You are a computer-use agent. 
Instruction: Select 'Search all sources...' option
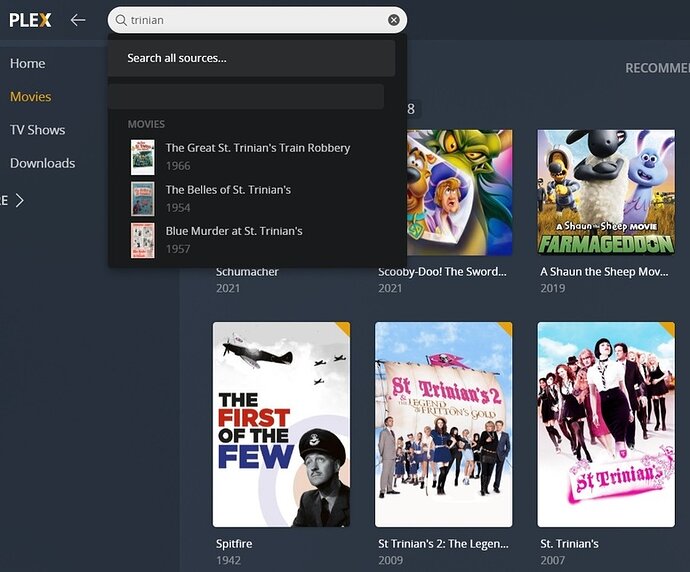[251, 58]
